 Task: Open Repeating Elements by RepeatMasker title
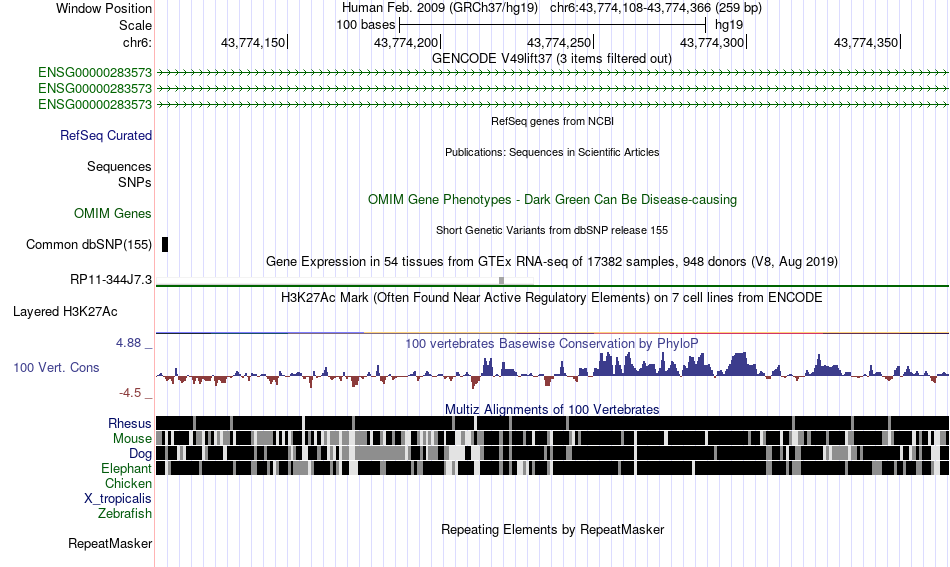(552, 529)
